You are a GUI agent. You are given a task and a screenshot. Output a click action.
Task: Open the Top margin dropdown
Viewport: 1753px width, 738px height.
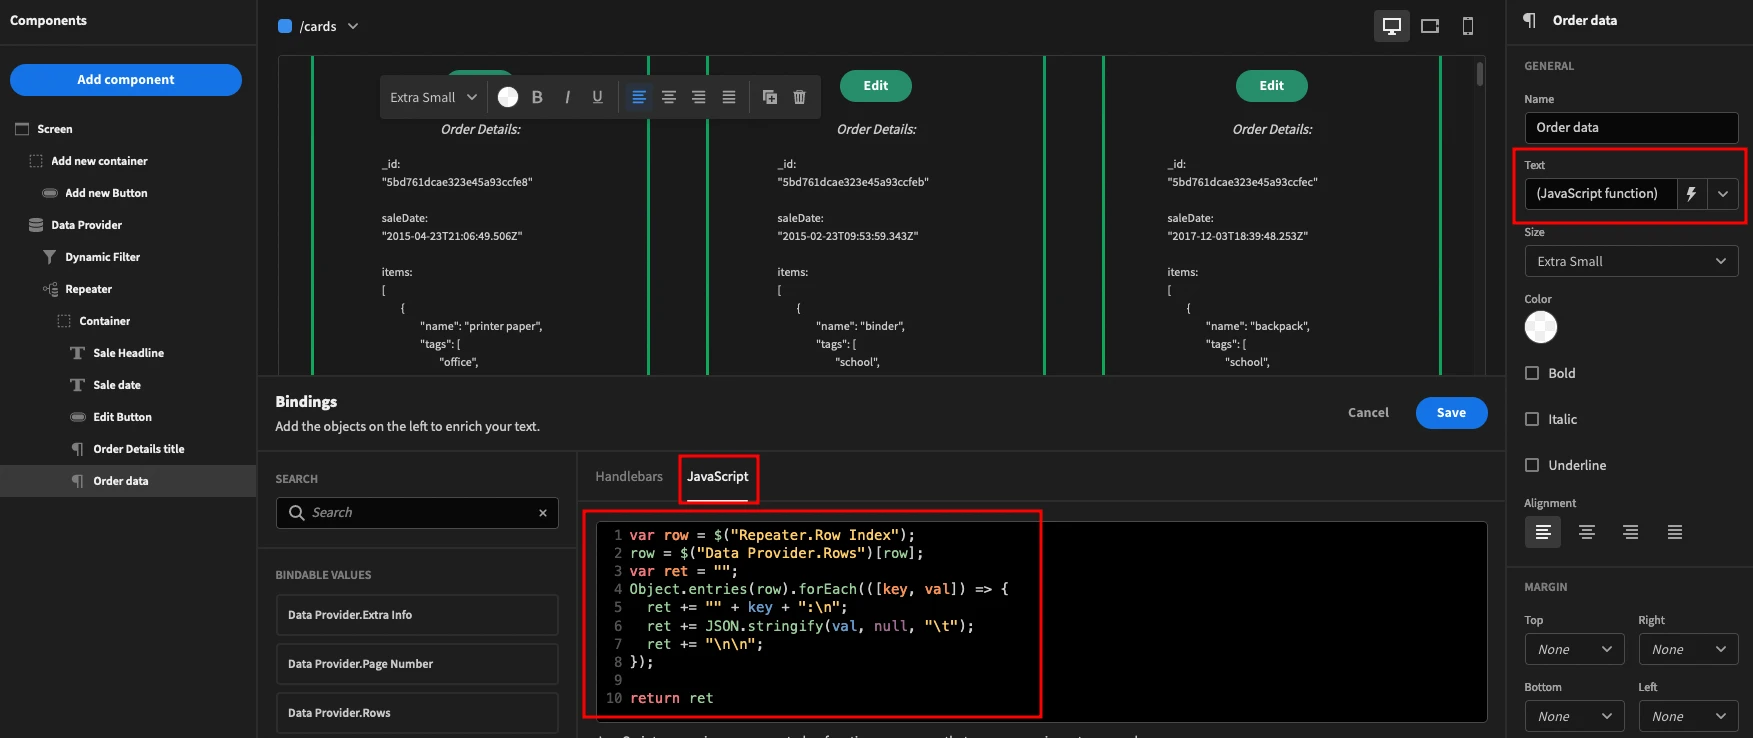click(1574, 649)
